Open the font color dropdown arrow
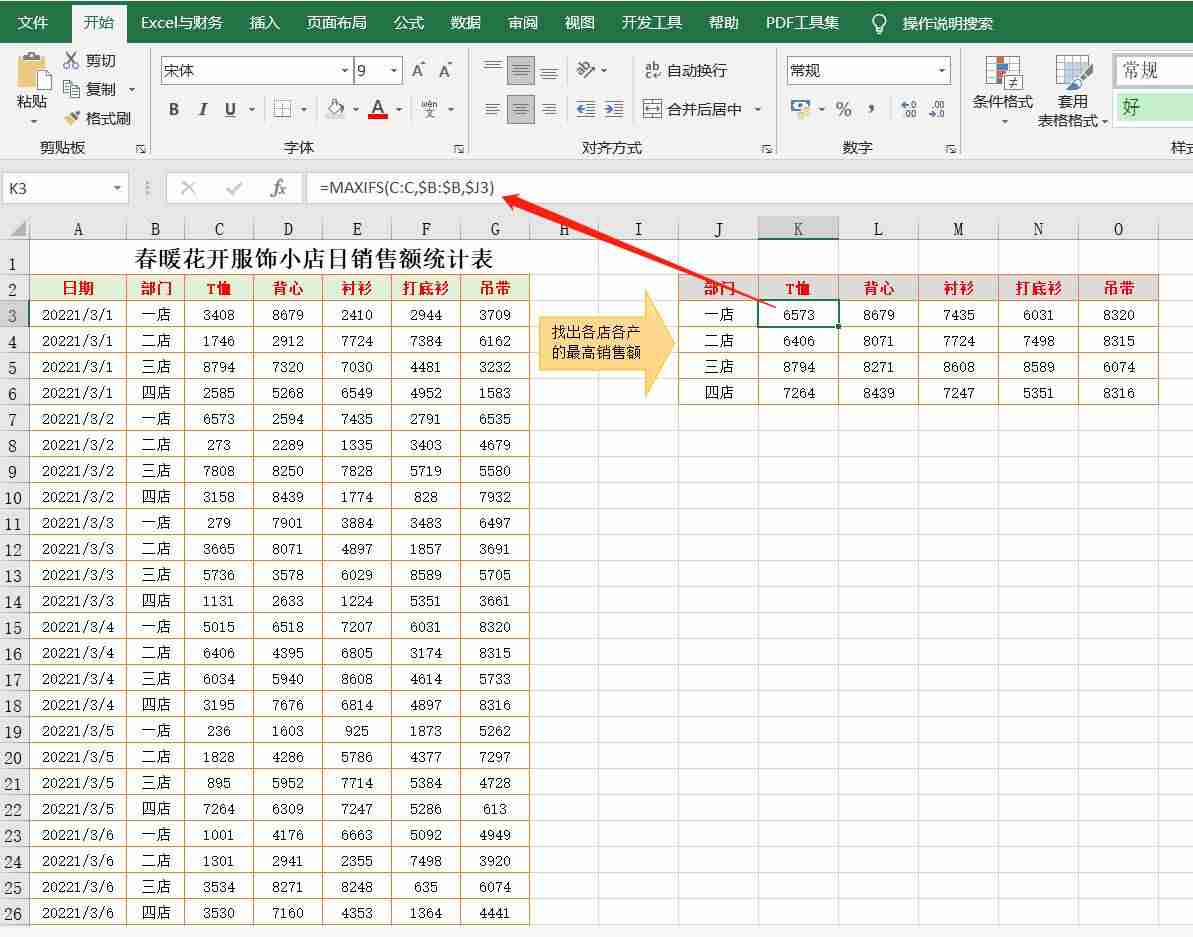This screenshot has height=937, width=1193. [x=399, y=110]
